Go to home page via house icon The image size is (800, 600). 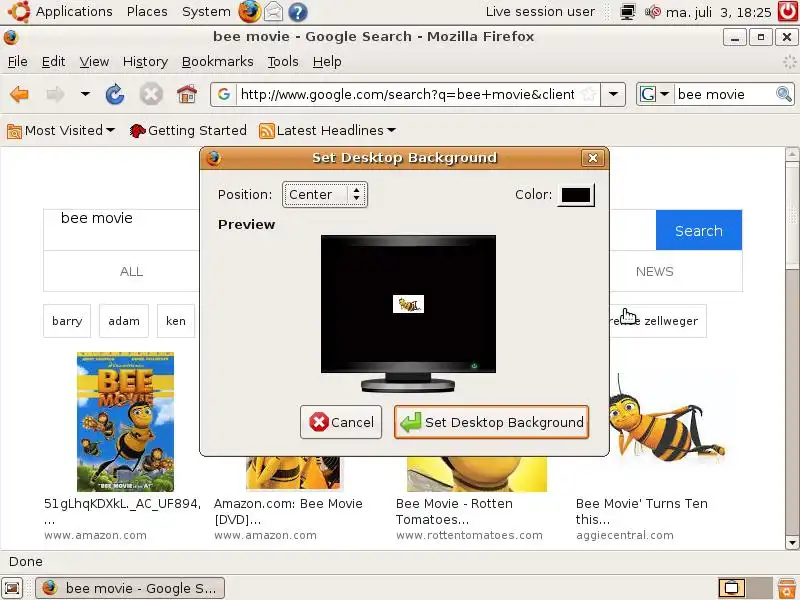pyautogui.click(x=187, y=94)
